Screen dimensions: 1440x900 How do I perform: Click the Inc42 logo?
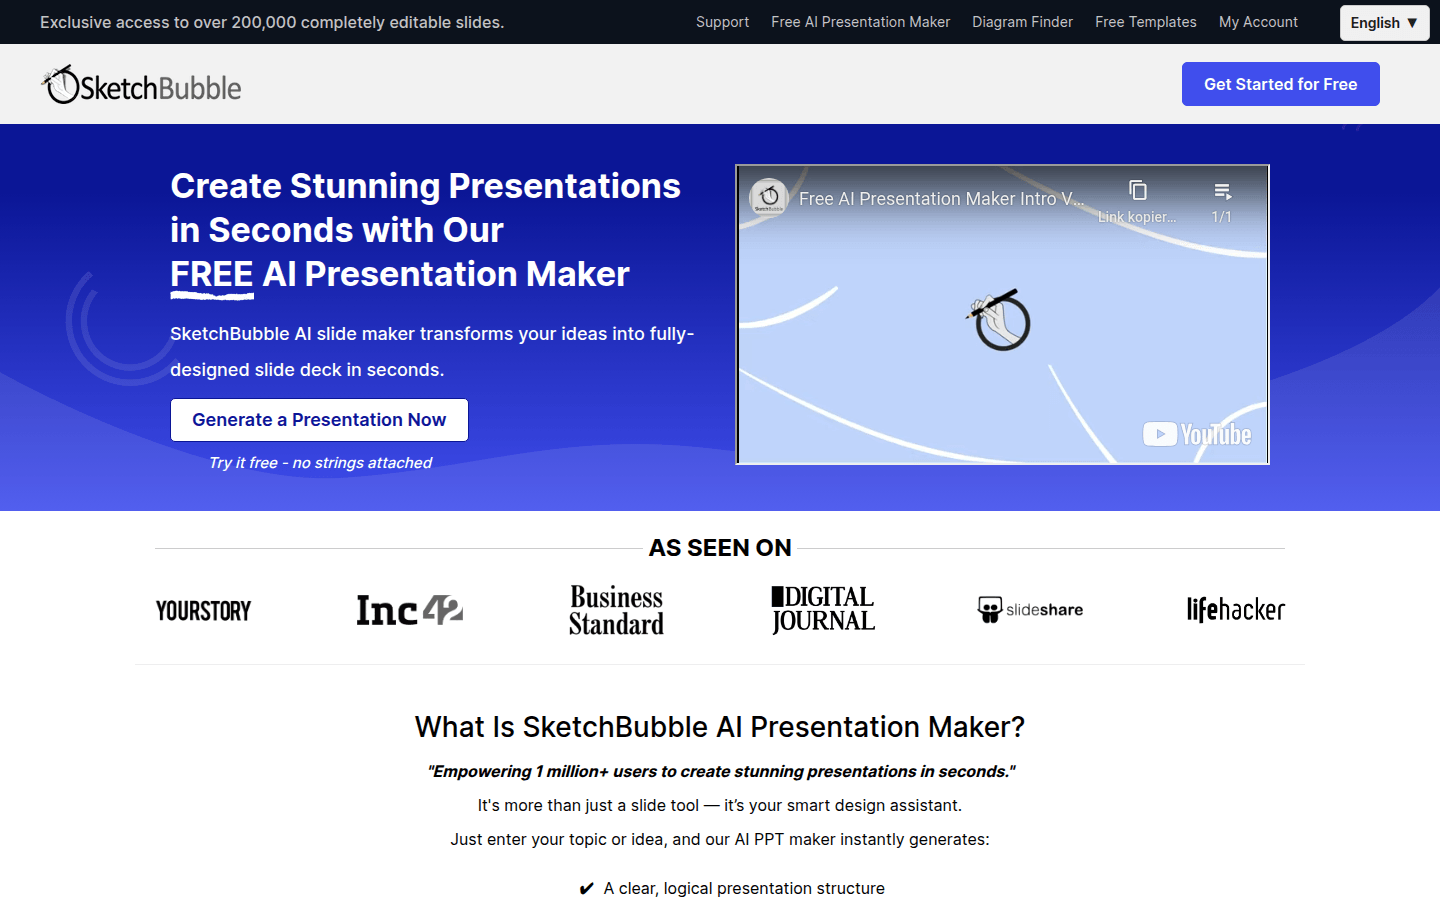click(x=410, y=610)
